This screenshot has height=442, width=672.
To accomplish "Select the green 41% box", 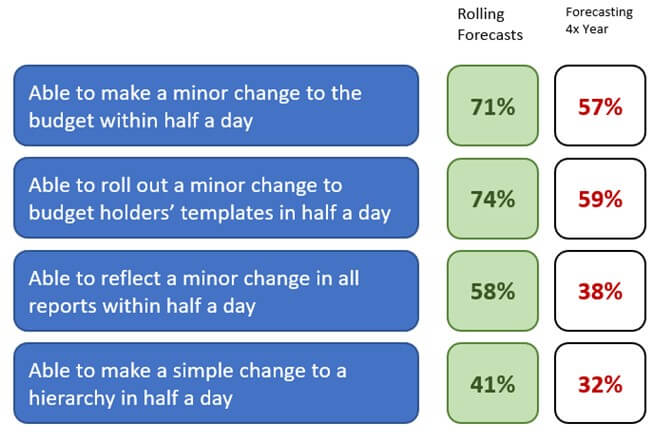I will [493, 383].
